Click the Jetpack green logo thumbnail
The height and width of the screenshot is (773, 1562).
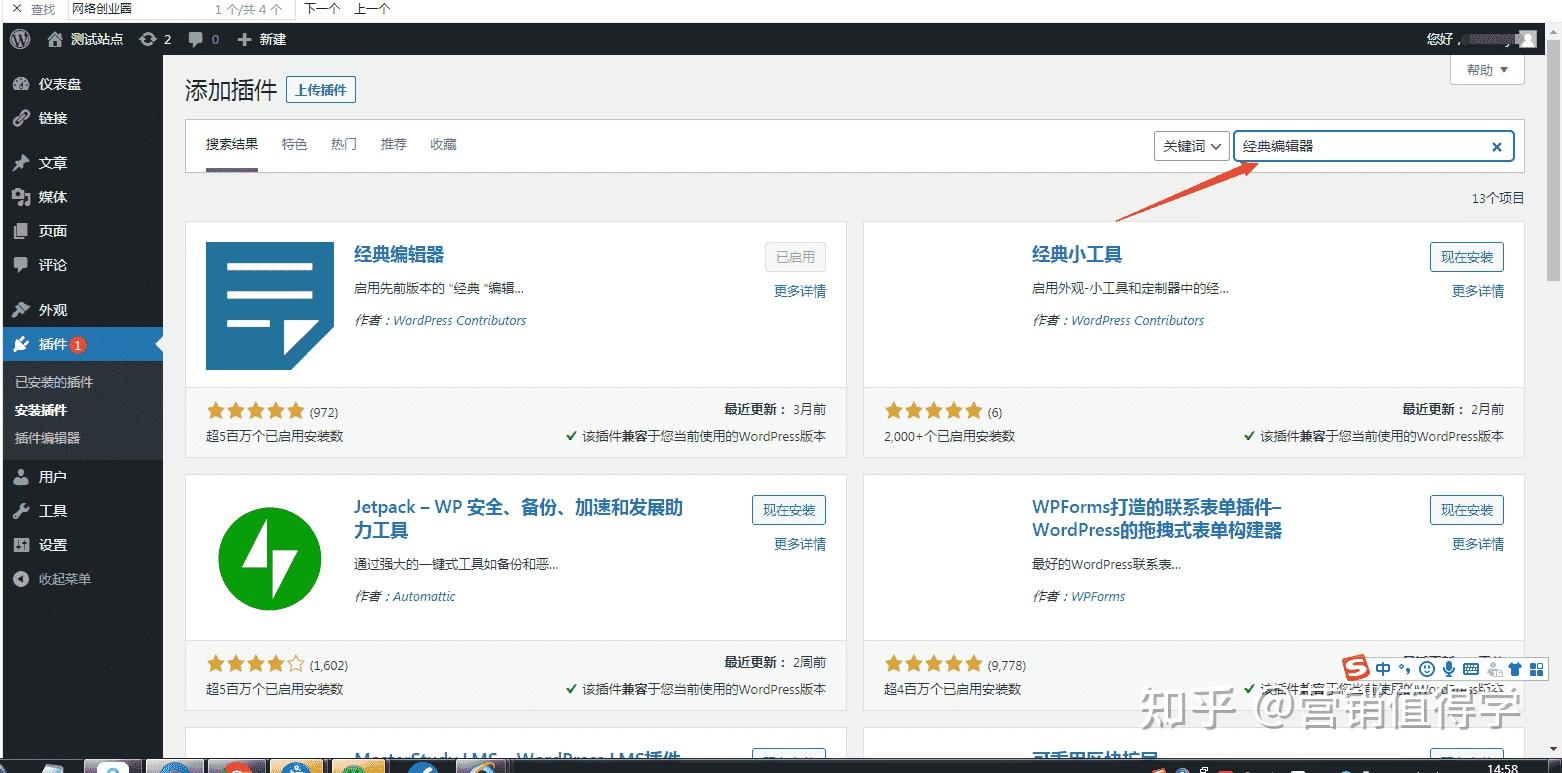pos(270,559)
